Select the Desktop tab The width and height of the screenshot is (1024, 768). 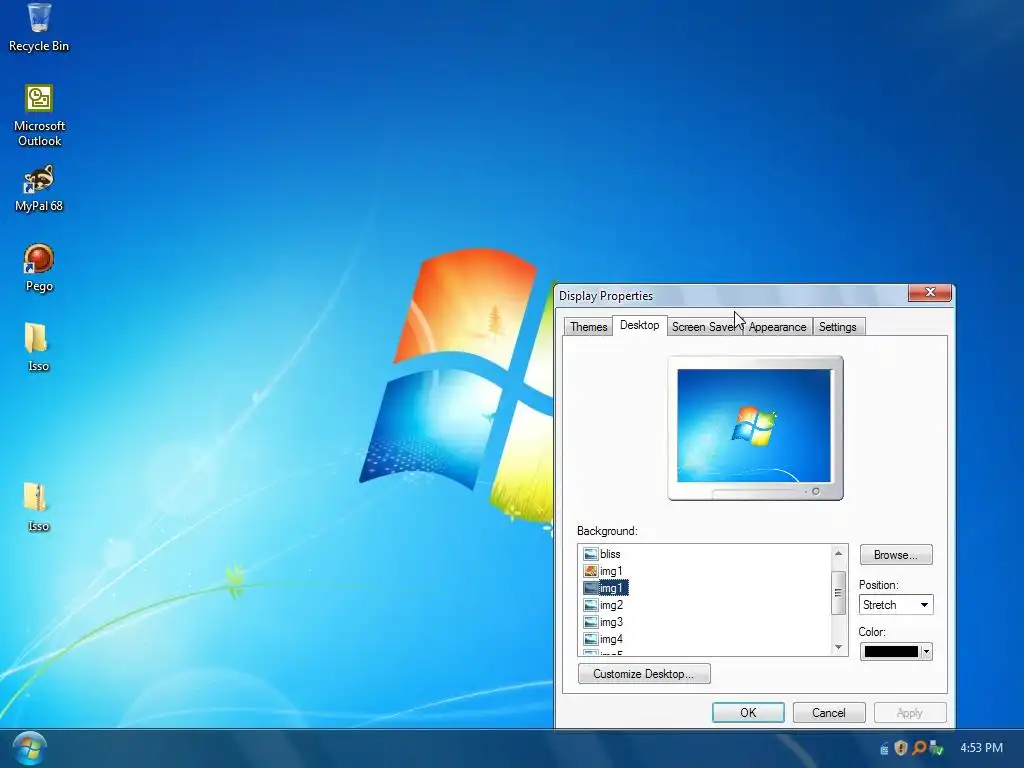639,325
